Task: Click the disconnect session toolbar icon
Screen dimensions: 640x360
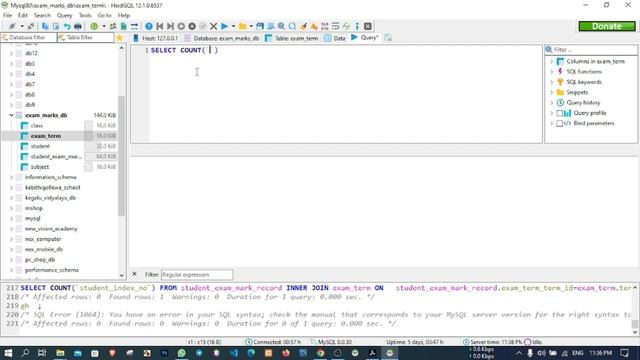Action: [31, 26]
